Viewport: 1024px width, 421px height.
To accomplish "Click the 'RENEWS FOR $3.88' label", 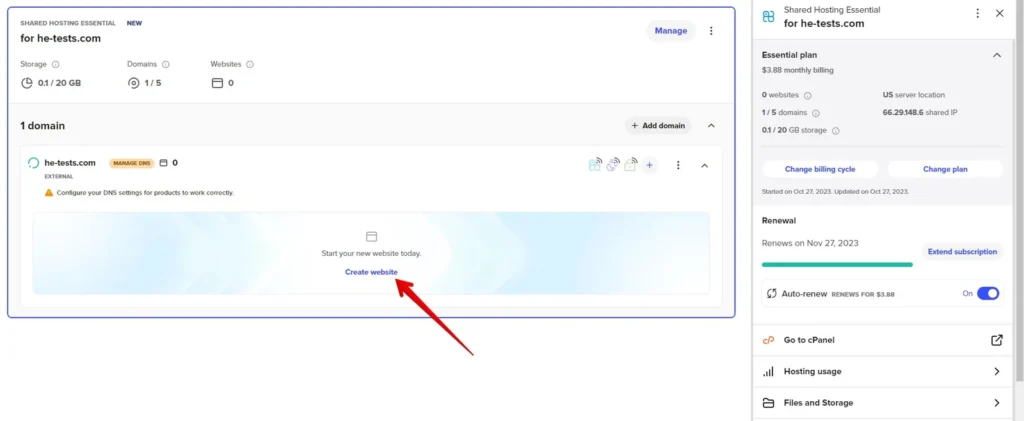I will [x=863, y=294].
